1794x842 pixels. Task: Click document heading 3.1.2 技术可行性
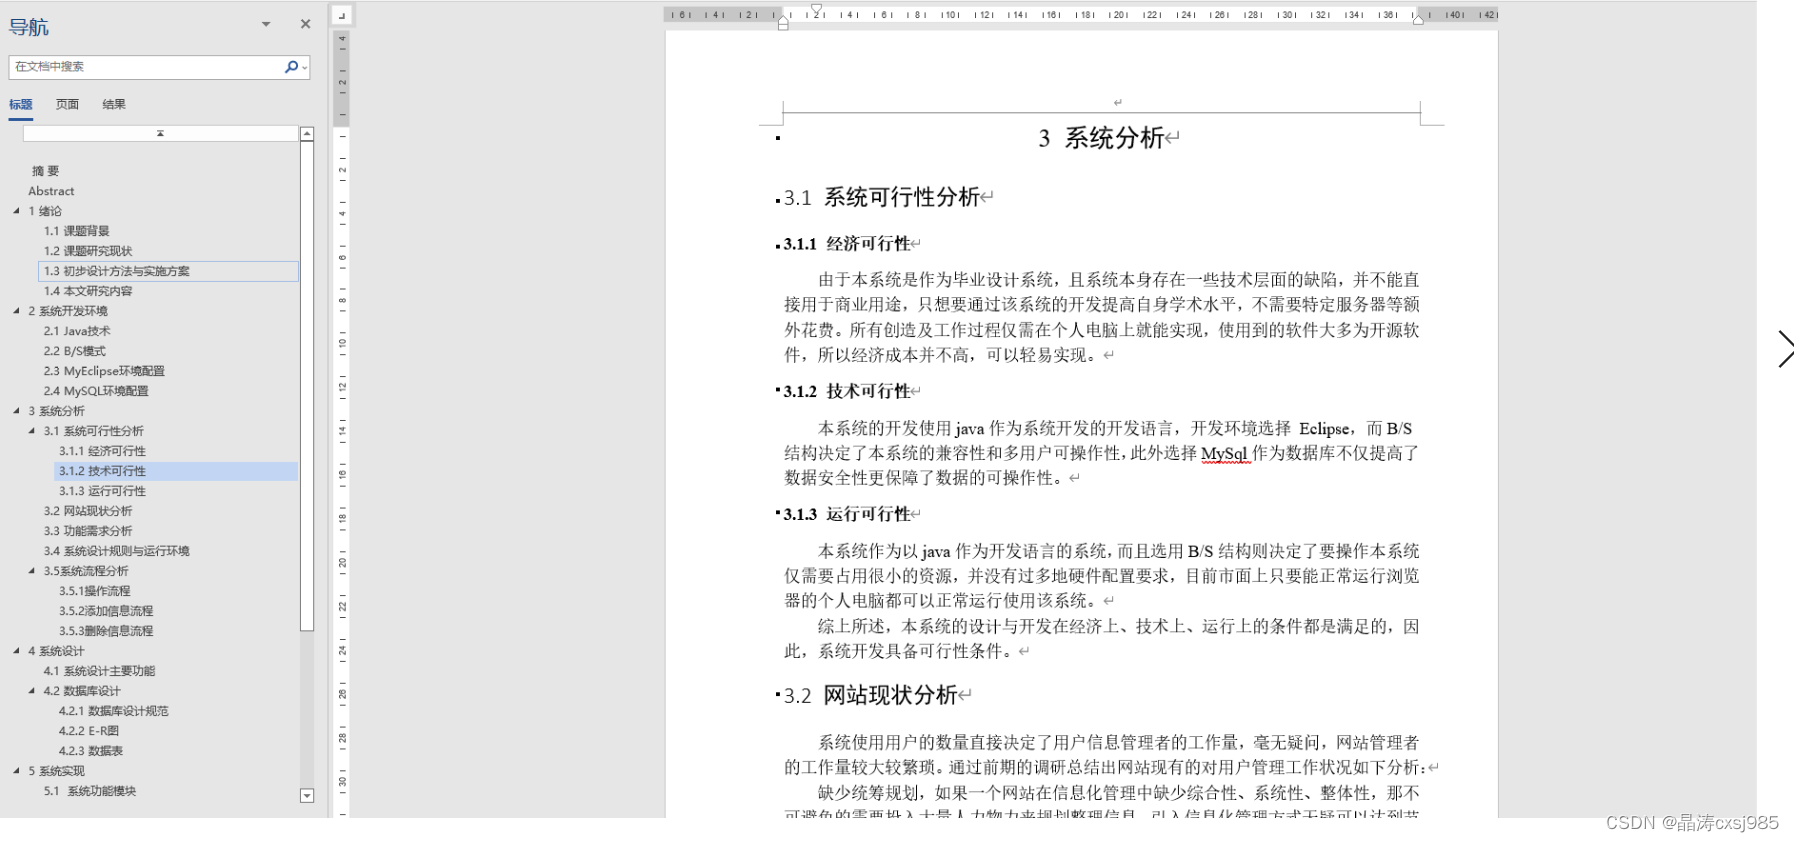[x=847, y=392]
